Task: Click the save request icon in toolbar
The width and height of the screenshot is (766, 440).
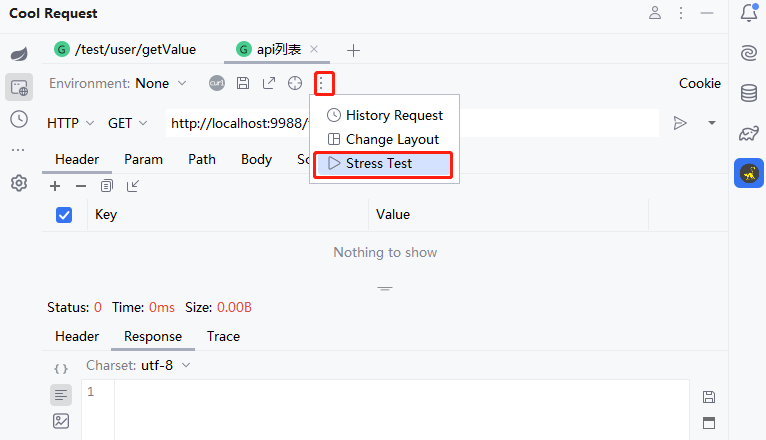Action: coord(243,83)
